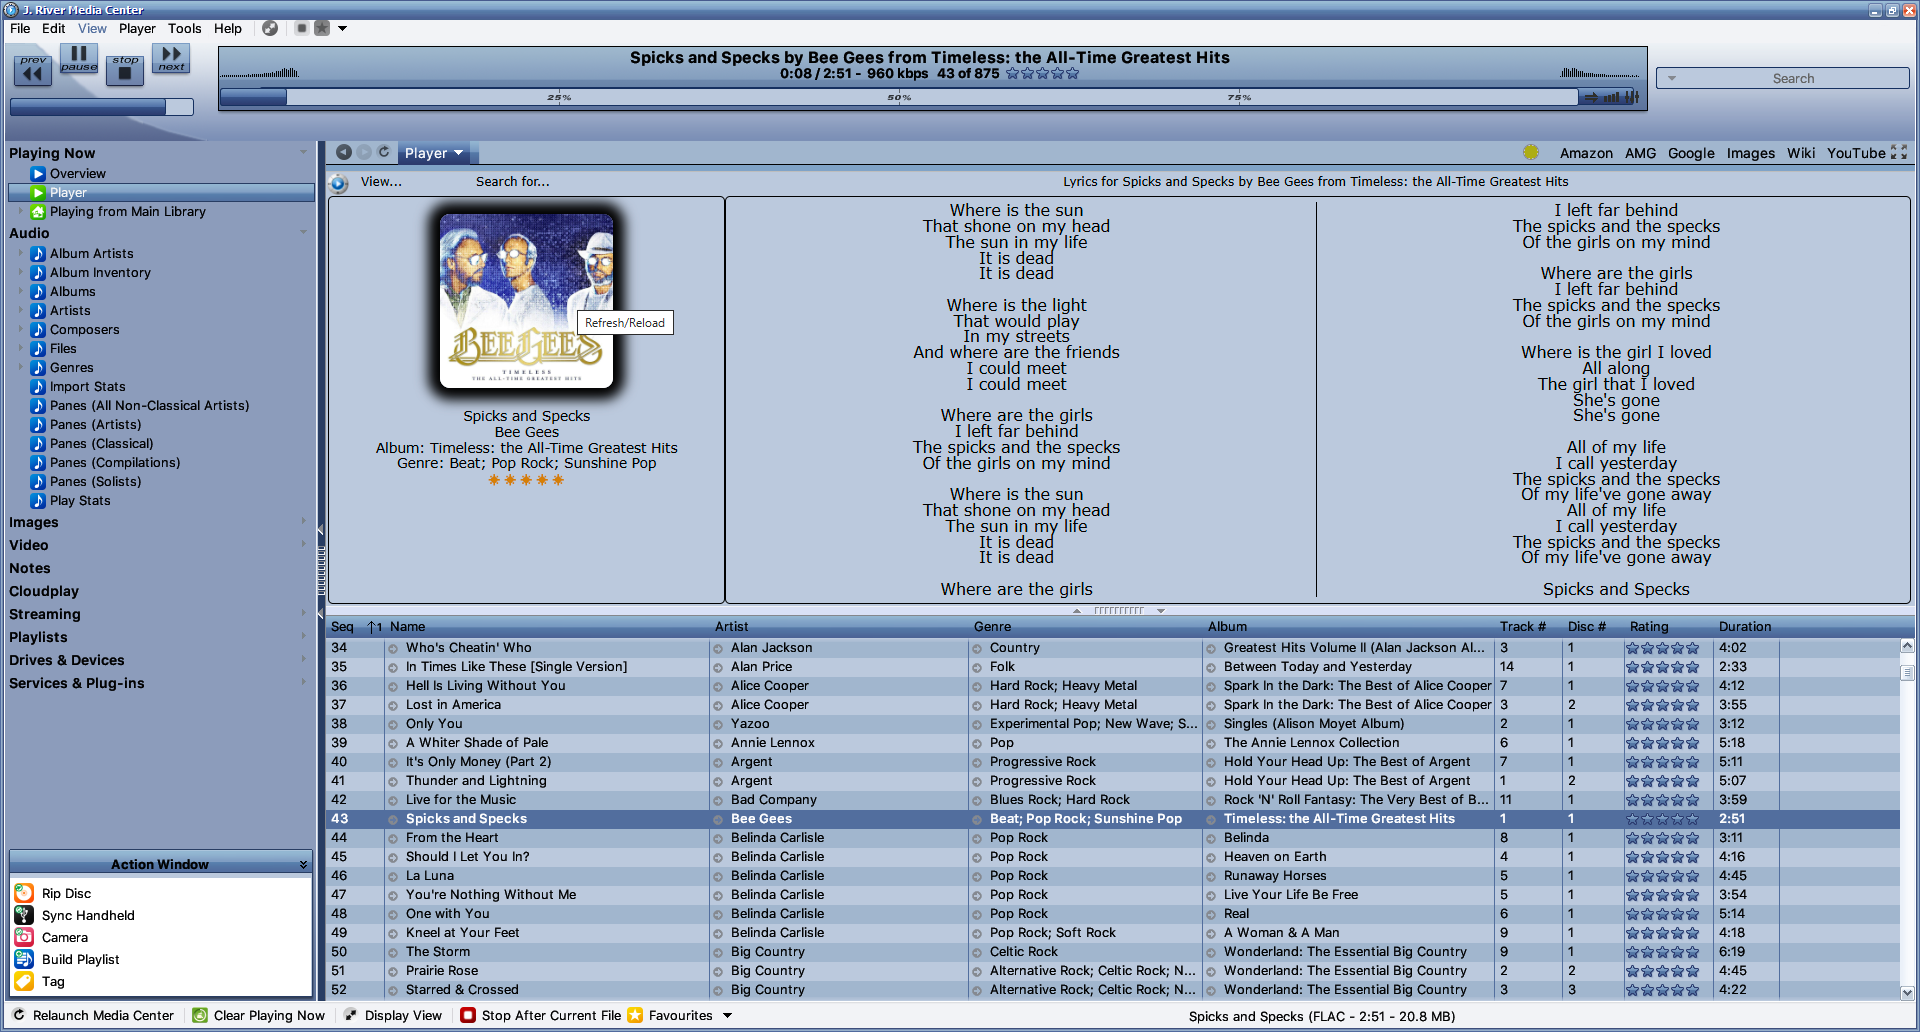Seek to 50% on the playback progress bar
The image size is (1920, 1032).
click(x=899, y=97)
